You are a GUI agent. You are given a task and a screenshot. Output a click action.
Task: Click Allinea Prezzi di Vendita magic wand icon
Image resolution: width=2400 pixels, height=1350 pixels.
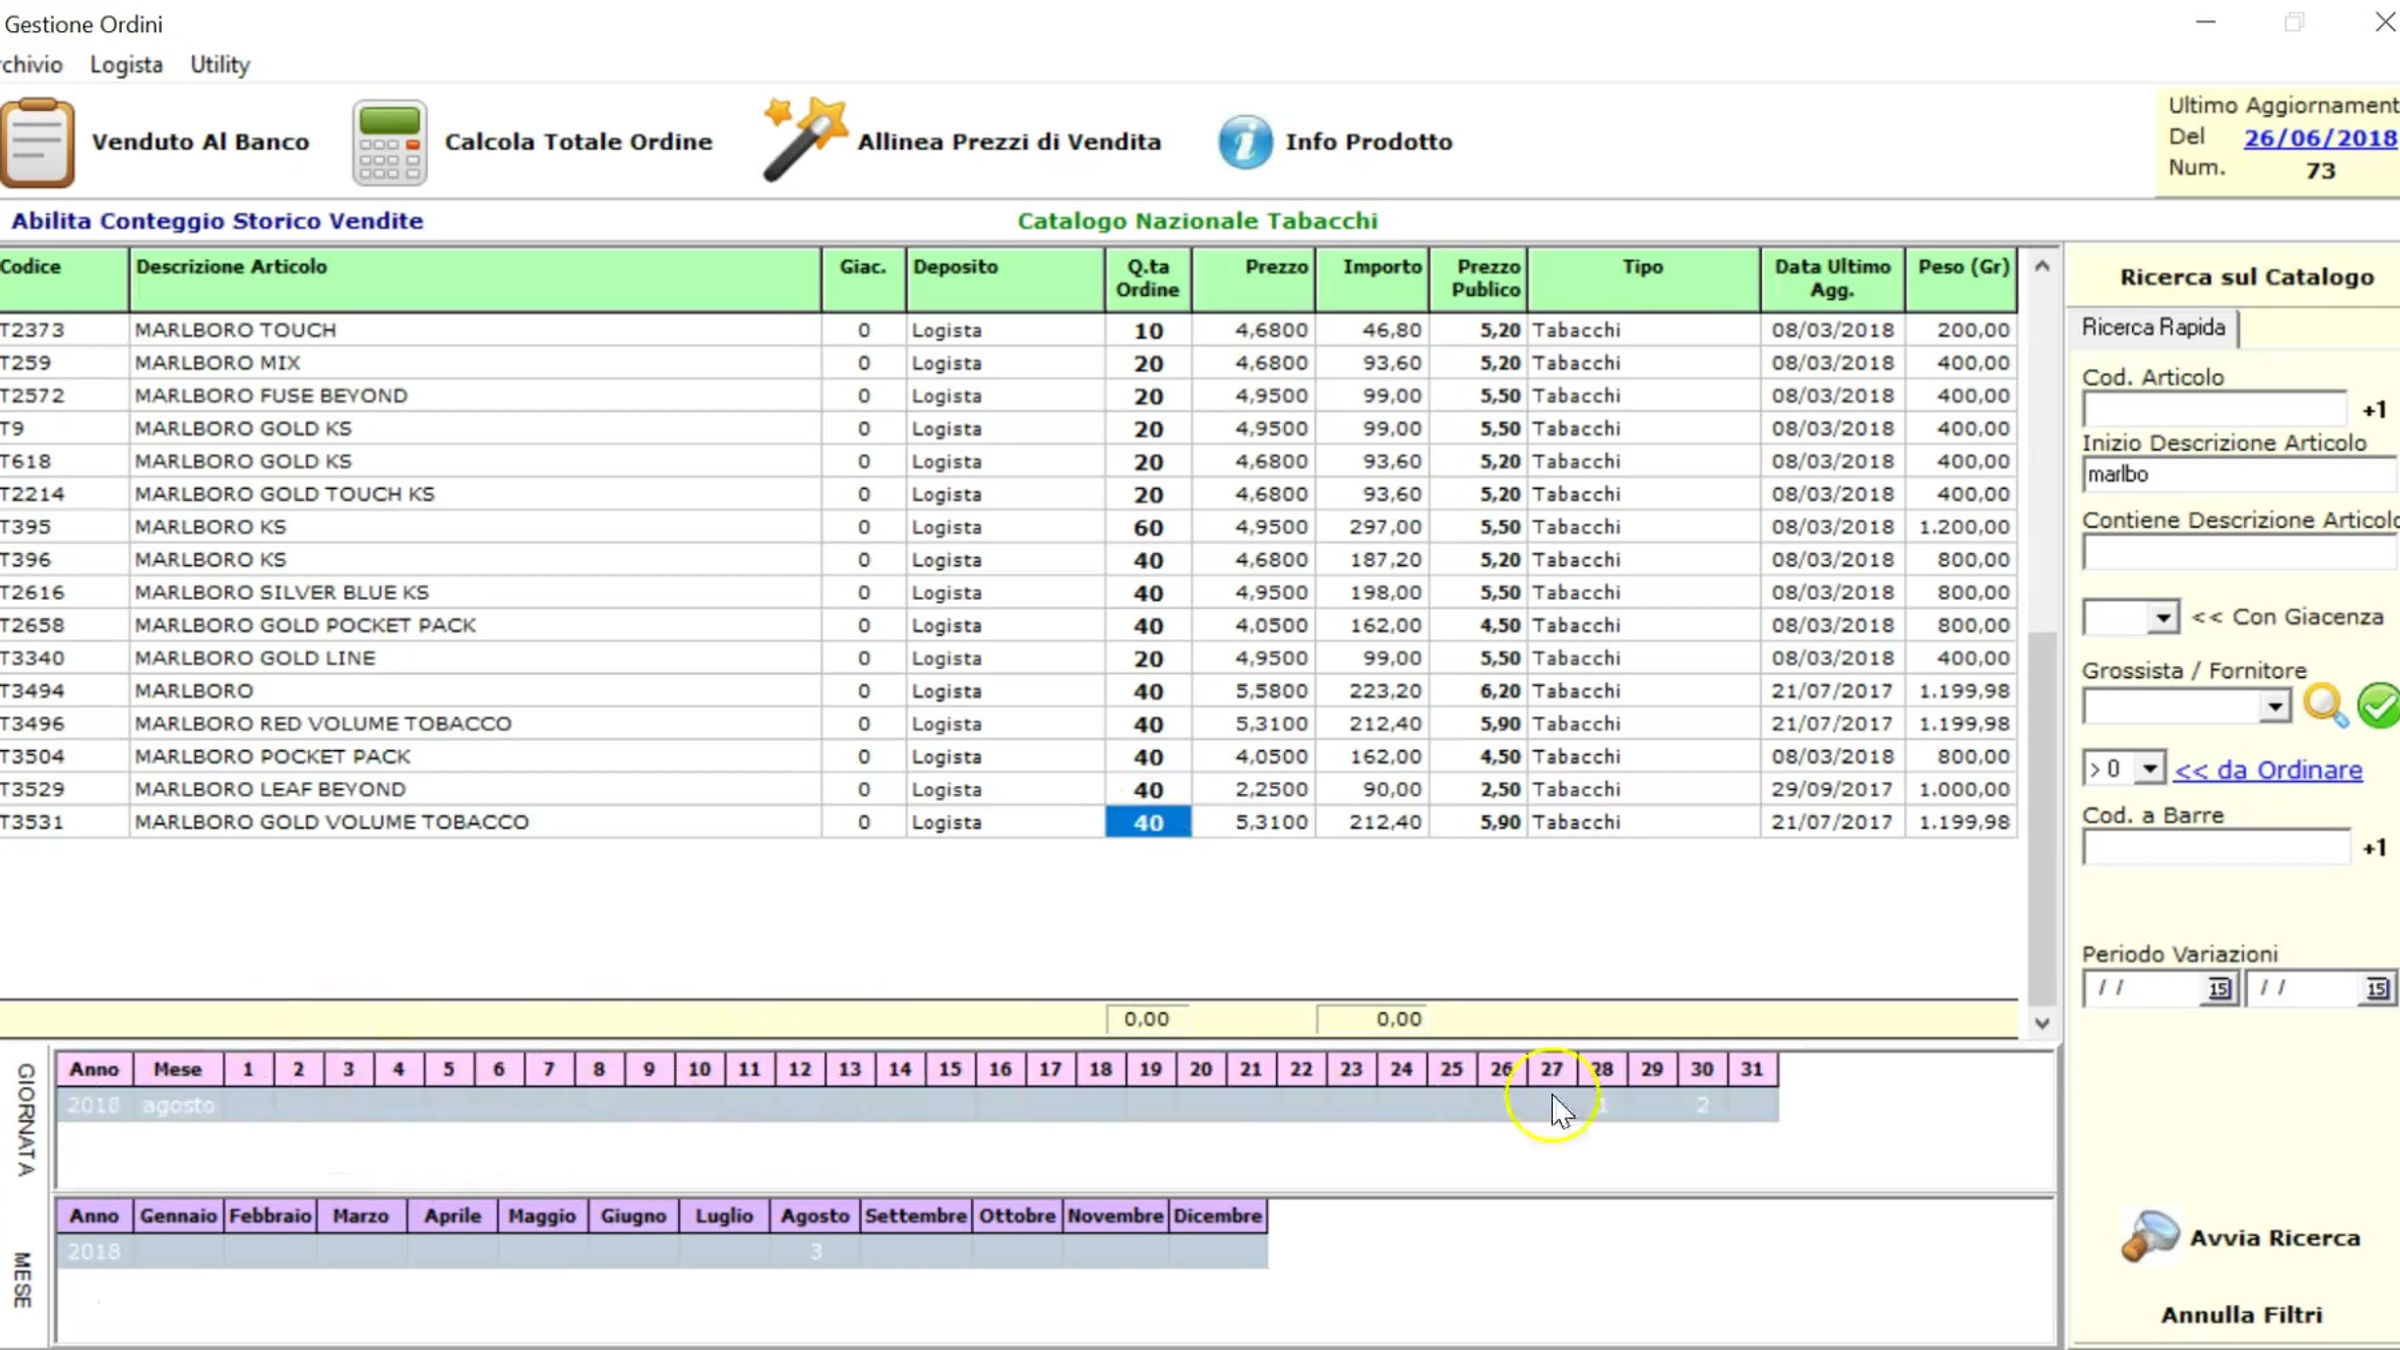tap(804, 139)
